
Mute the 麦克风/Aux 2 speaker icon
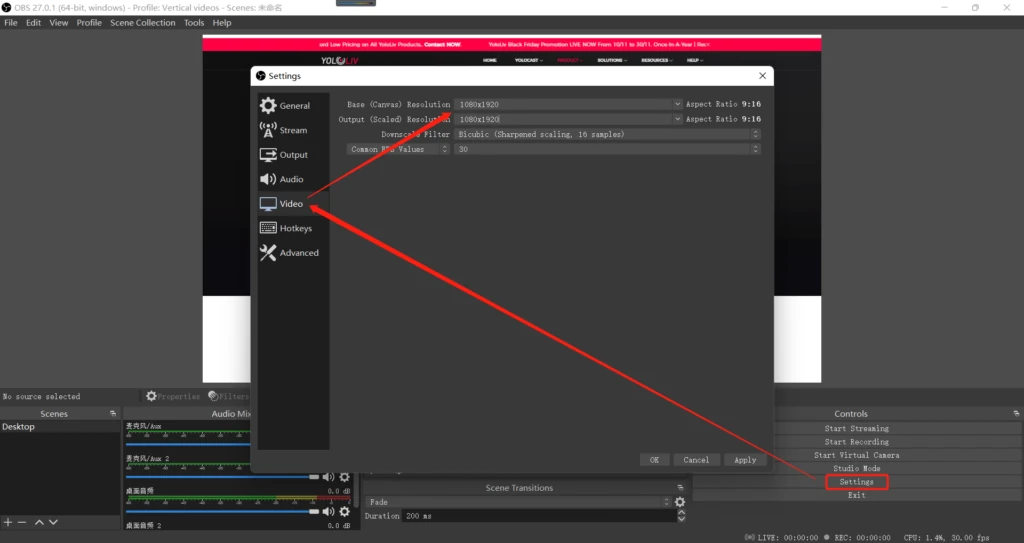point(327,477)
